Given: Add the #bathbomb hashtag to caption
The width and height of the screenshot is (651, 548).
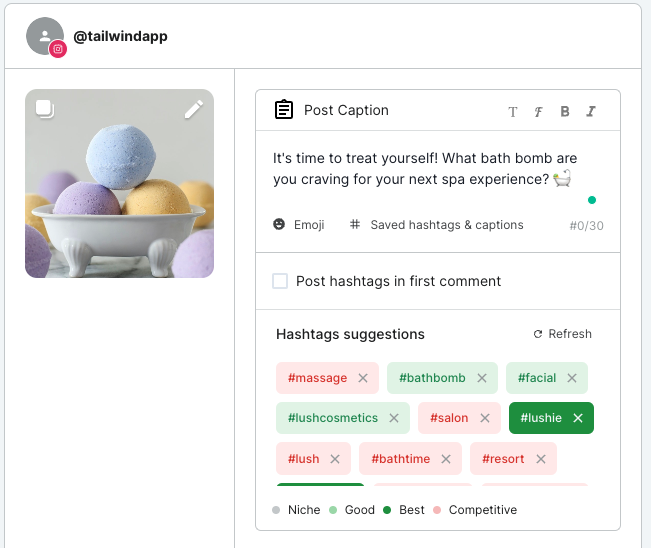Looking at the screenshot, I should point(432,378).
